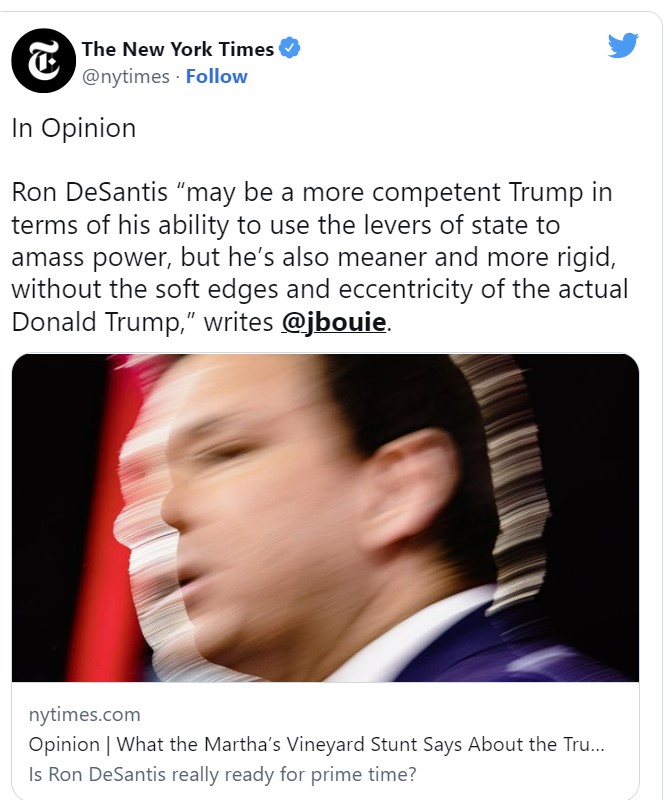Click the ear in the preview image
Image resolution: width=670 pixels, height=800 pixels.
413,490
